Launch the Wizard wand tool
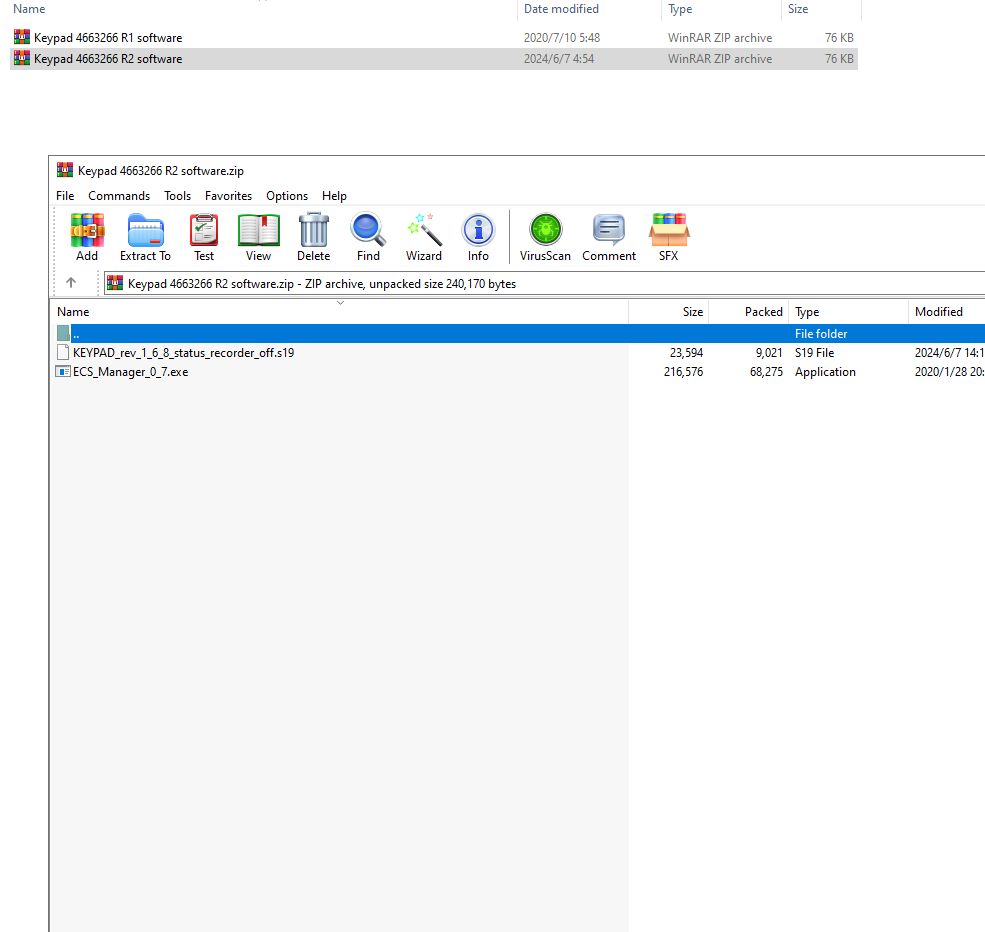 (424, 230)
